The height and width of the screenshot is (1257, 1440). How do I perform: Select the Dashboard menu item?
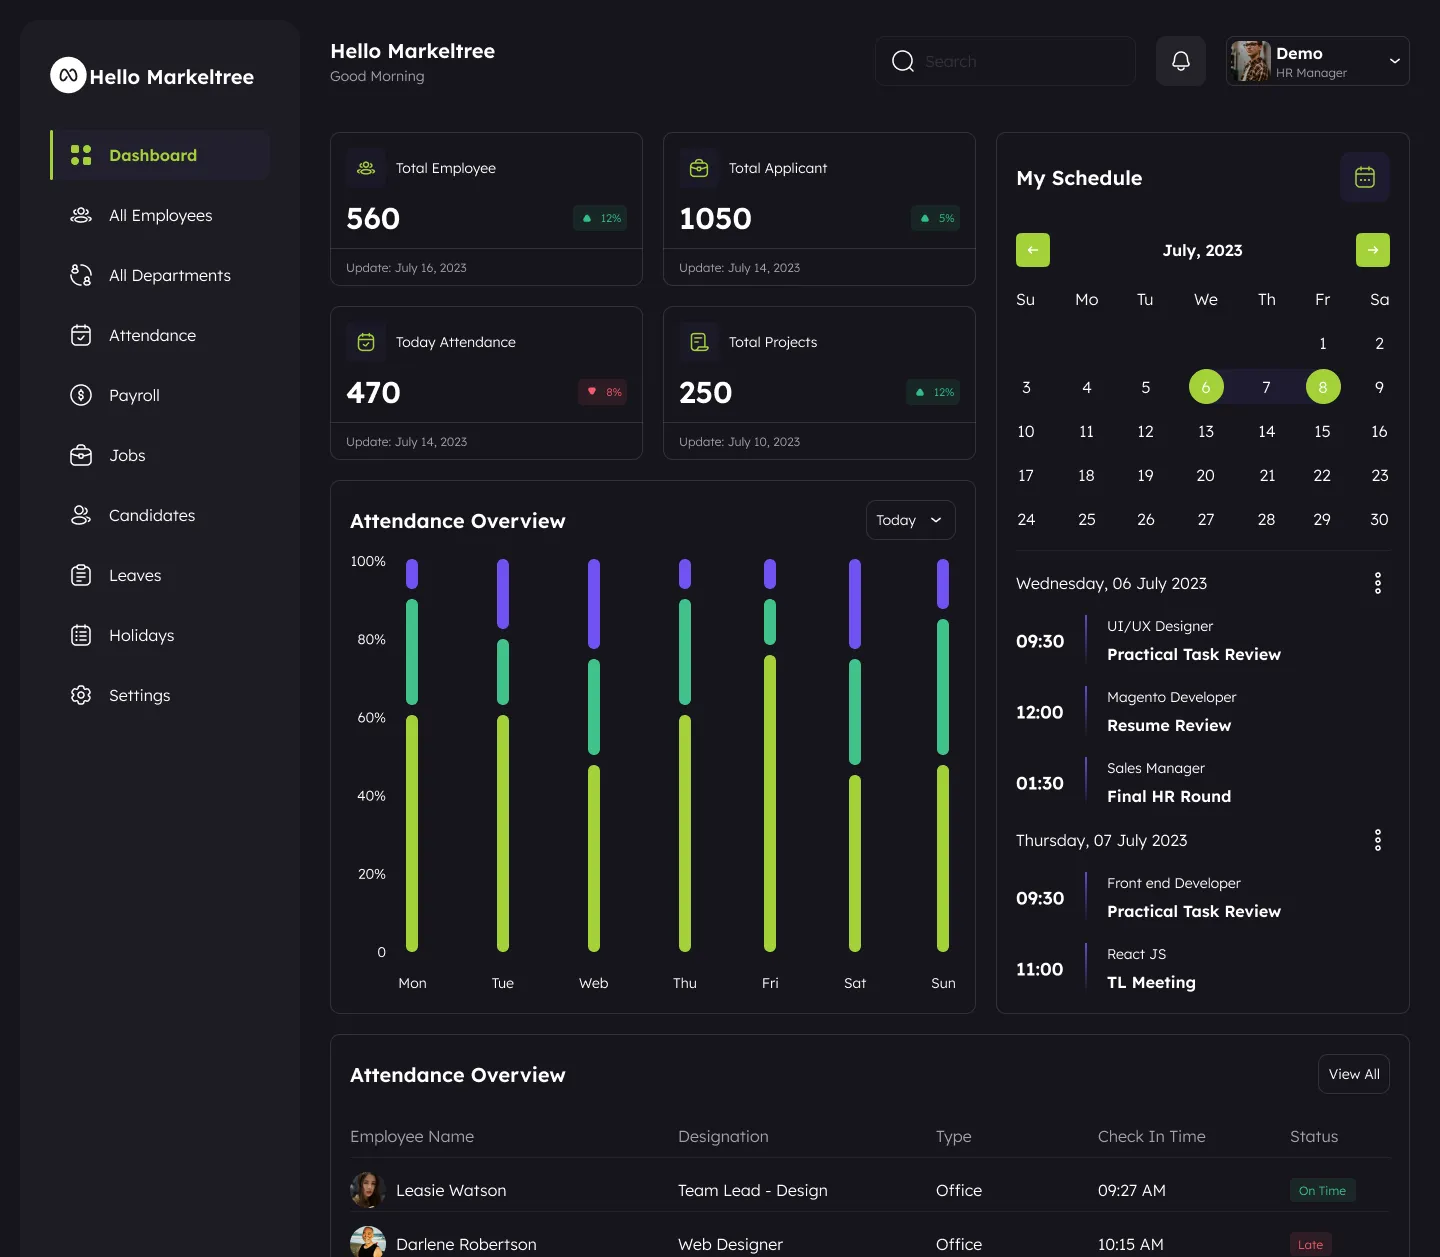tap(153, 155)
